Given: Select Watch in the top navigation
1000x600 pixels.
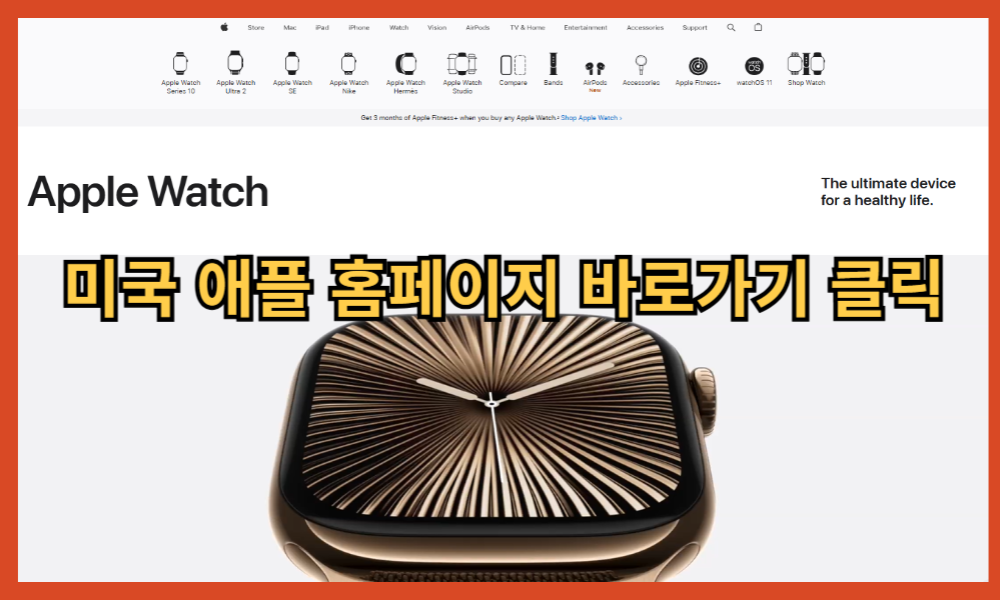Looking at the screenshot, I should pyautogui.click(x=399, y=27).
